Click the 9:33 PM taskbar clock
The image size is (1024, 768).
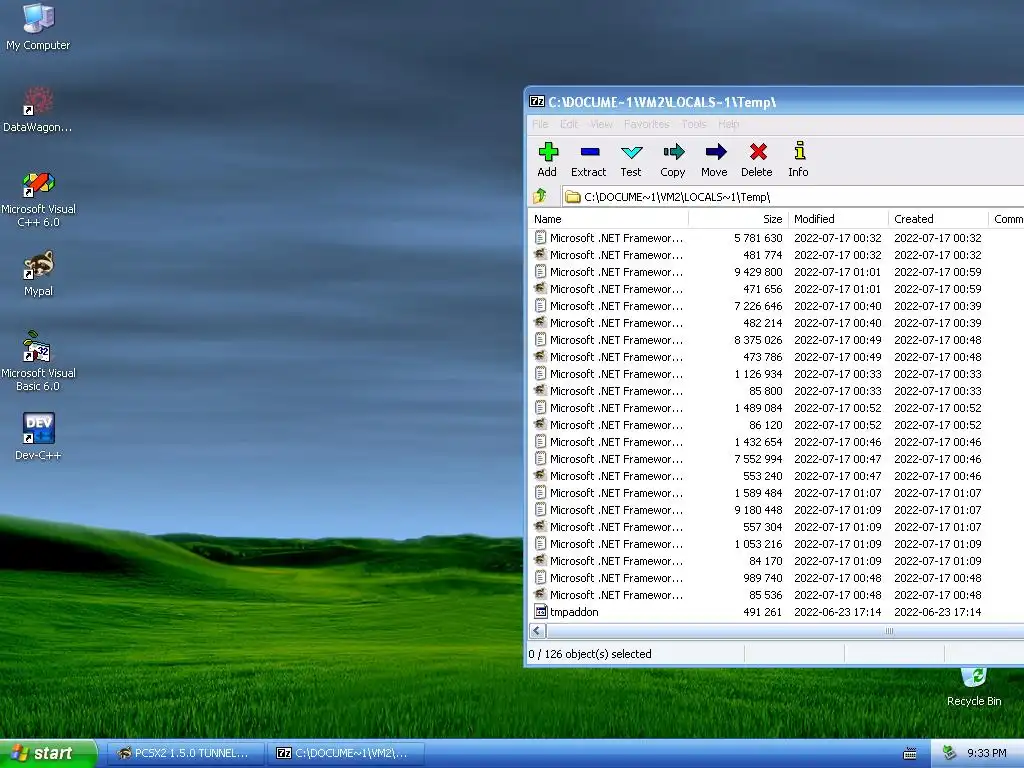pos(987,753)
